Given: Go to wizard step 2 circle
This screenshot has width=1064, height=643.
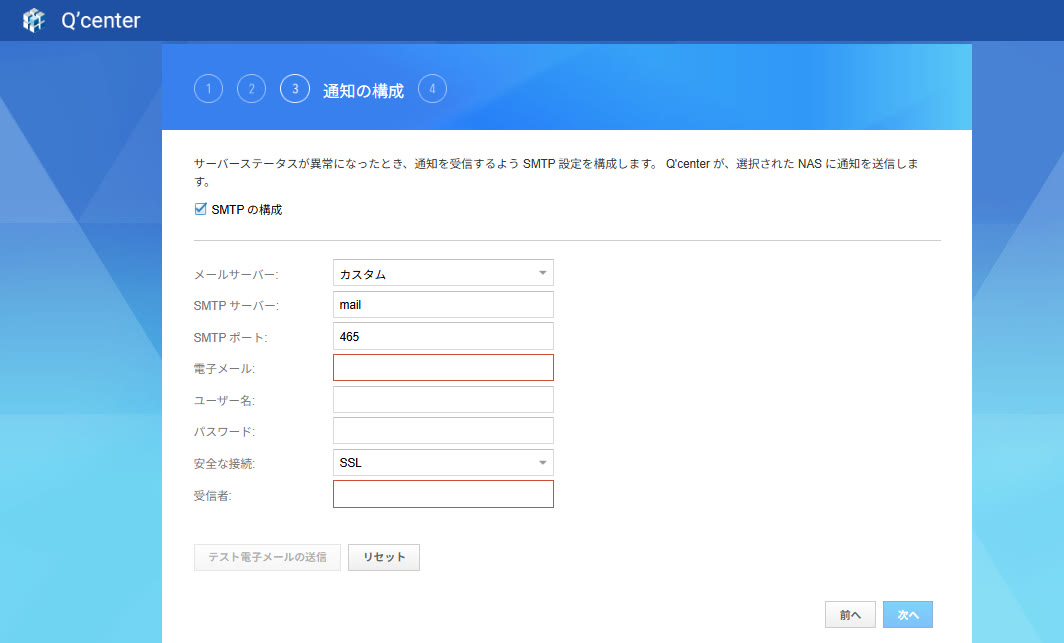Looking at the screenshot, I should click(x=251, y=89).
